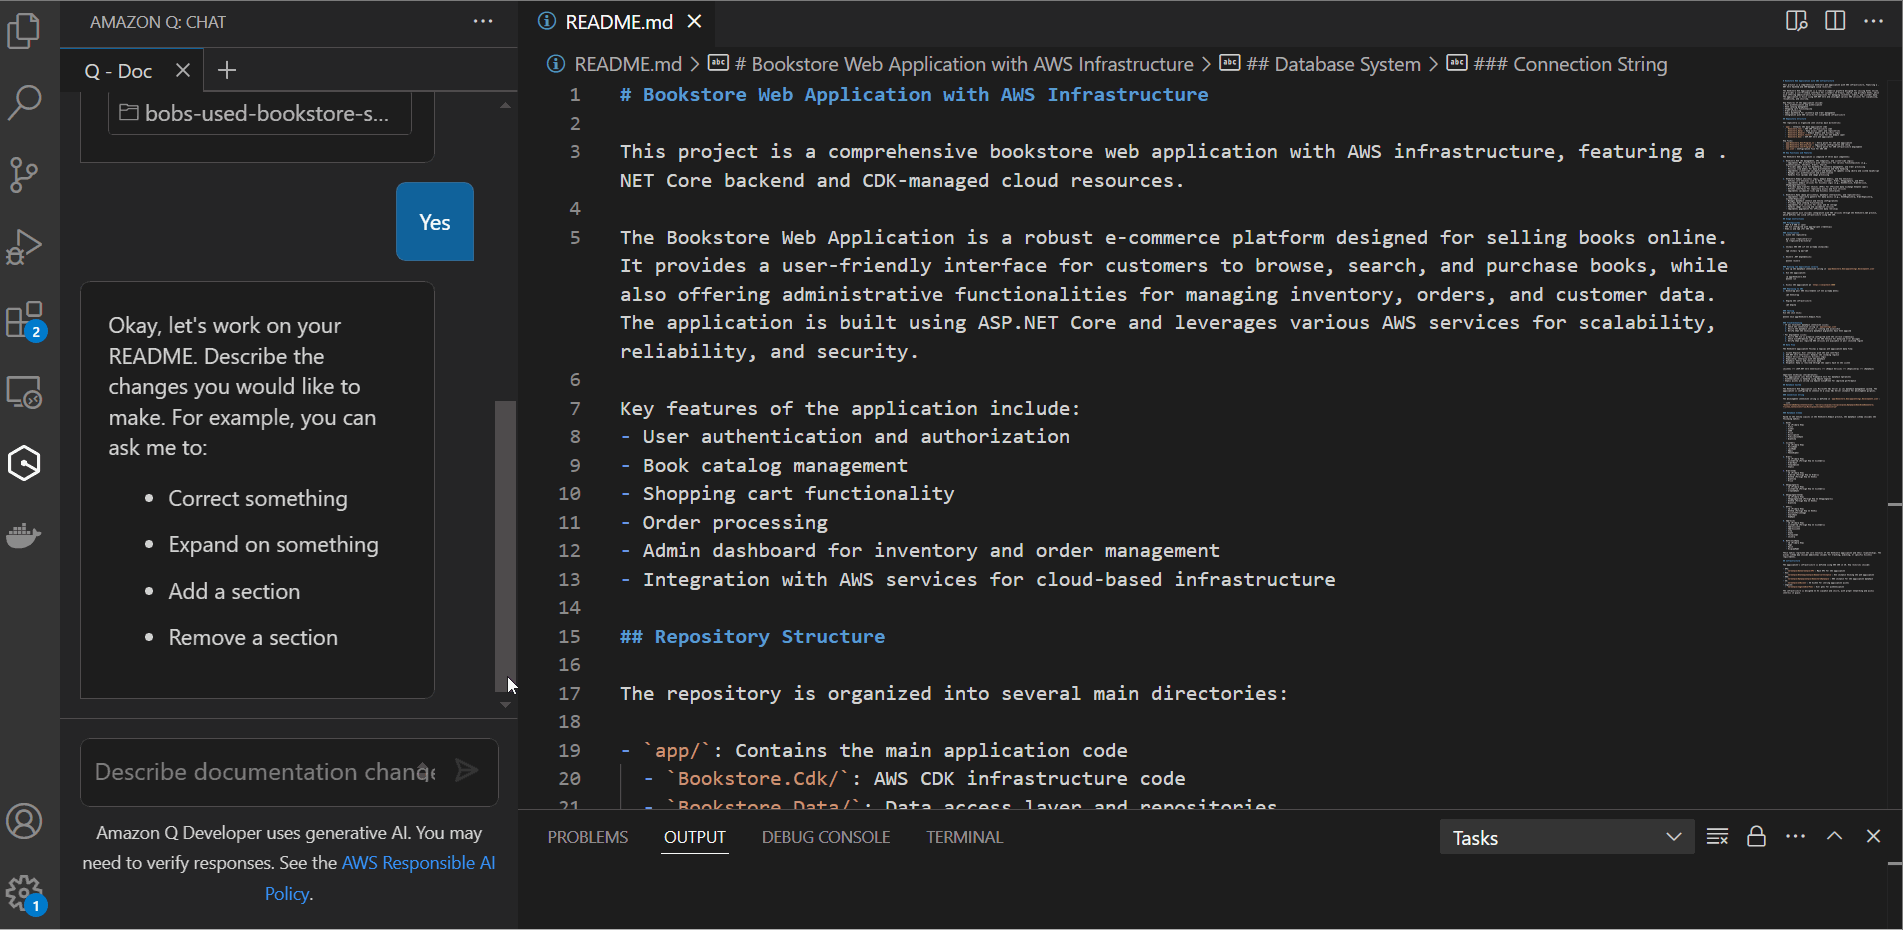The height and width of the screenshot is (930, 1903).
Task: Split the editor right
Action: 1835,21
